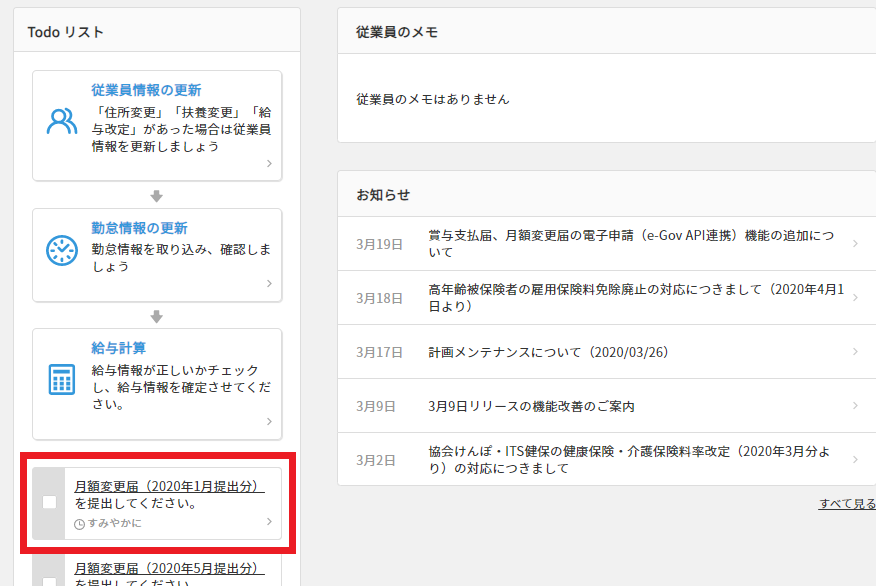Open the 給与計算 card chevron
This screenshot has width=876, height=586.
pos(269,422)
